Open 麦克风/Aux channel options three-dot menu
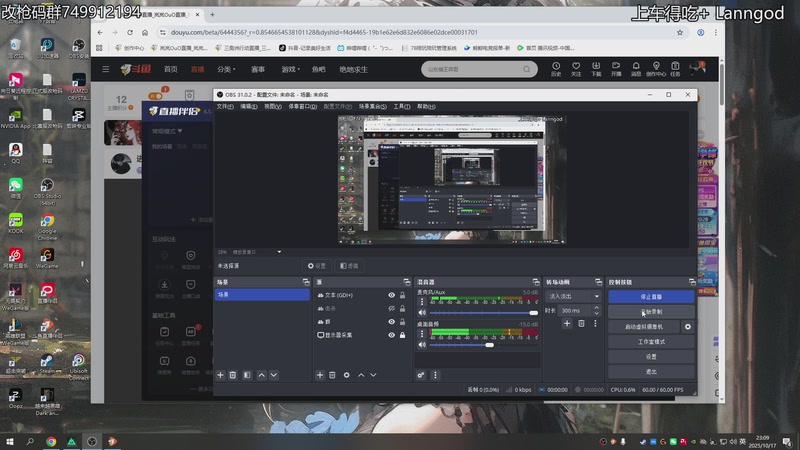 422,302
